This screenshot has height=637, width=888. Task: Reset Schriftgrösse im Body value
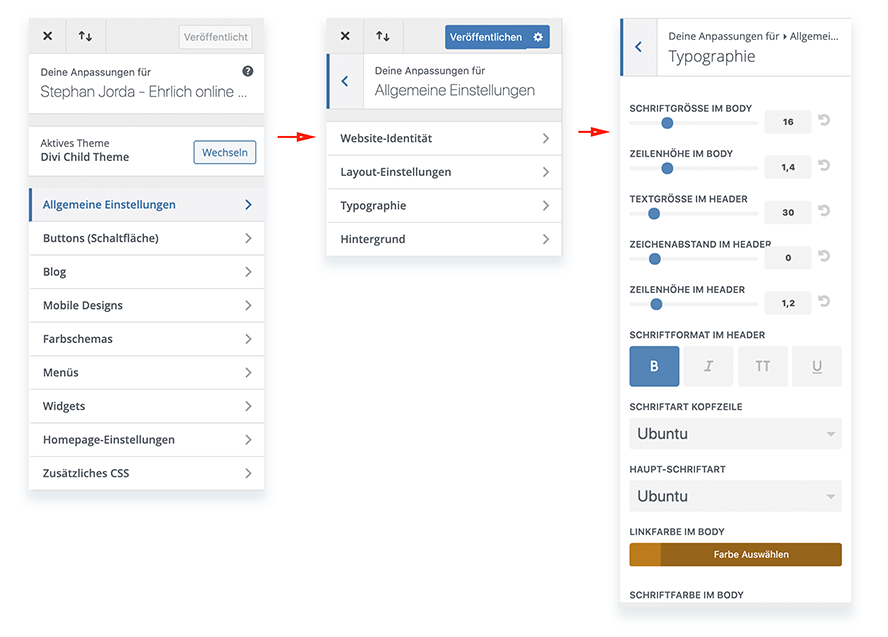pos(824,121)
